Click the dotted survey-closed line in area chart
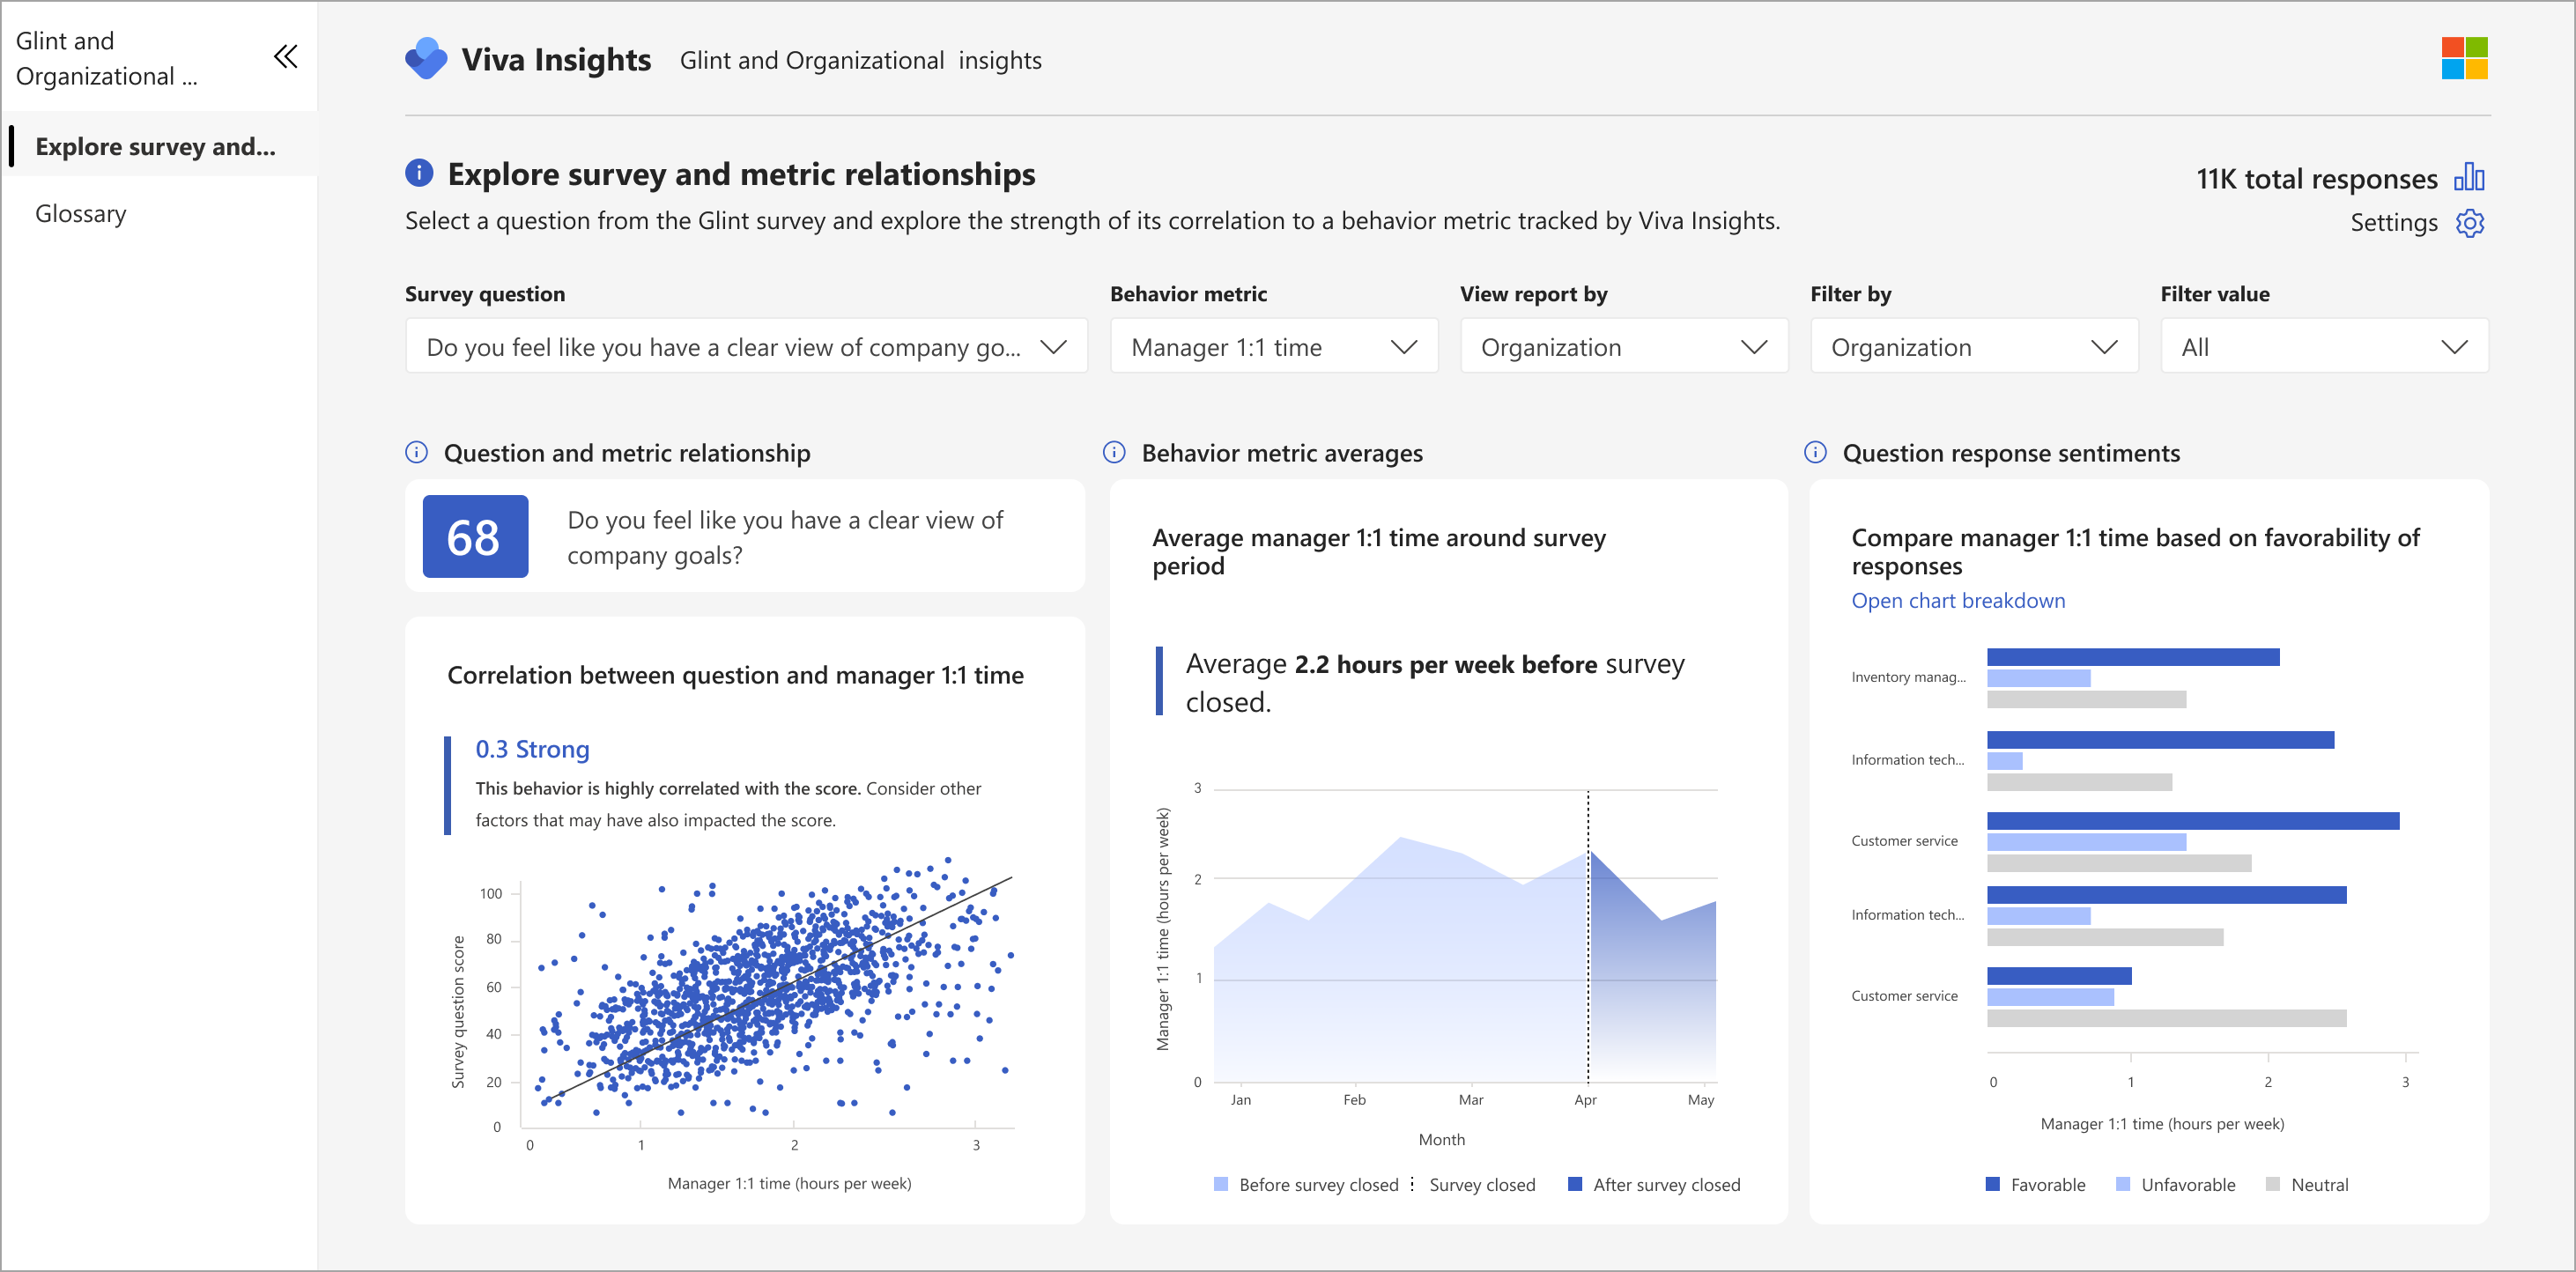The width and height of the screenshot is (2576, 1272). (1588, 936)
